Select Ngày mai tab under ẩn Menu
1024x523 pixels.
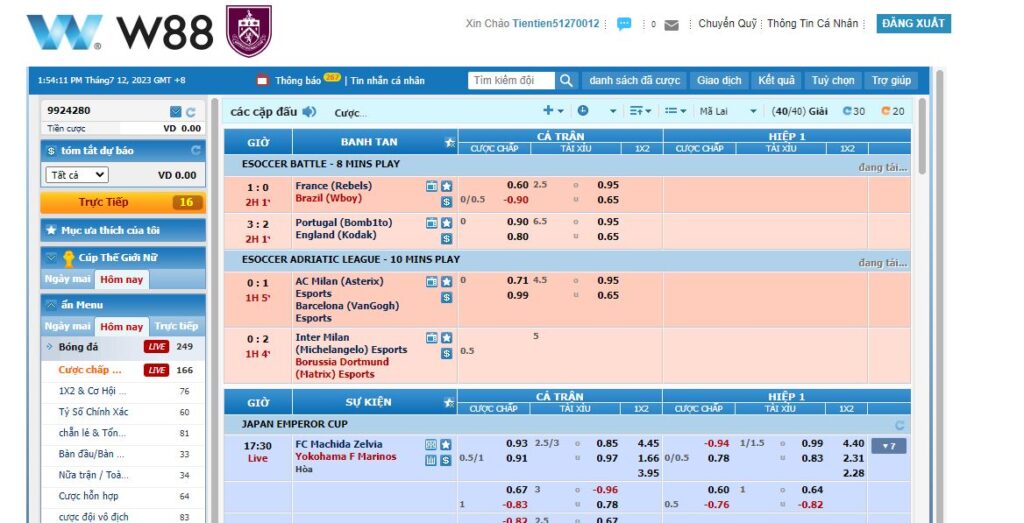(x=67, y=326)
